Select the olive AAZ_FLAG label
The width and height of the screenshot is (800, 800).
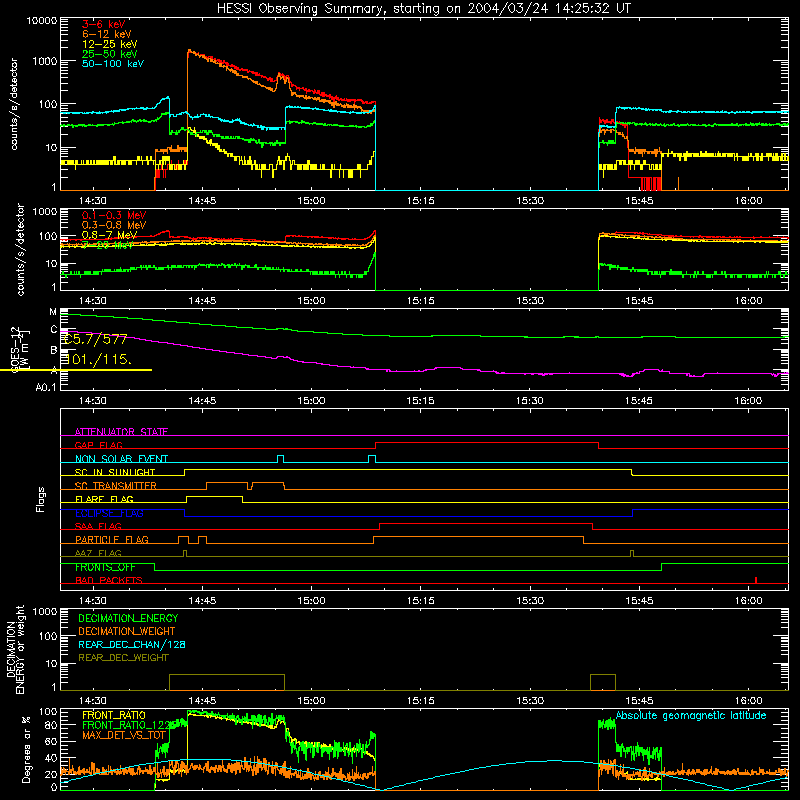coord(98,553)
